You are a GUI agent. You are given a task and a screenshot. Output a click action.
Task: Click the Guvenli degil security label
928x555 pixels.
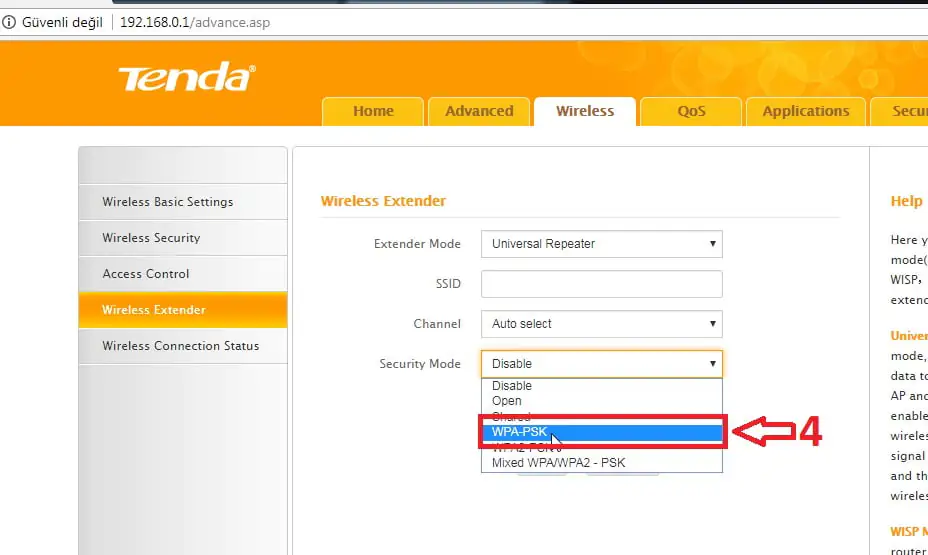(62, 22)
